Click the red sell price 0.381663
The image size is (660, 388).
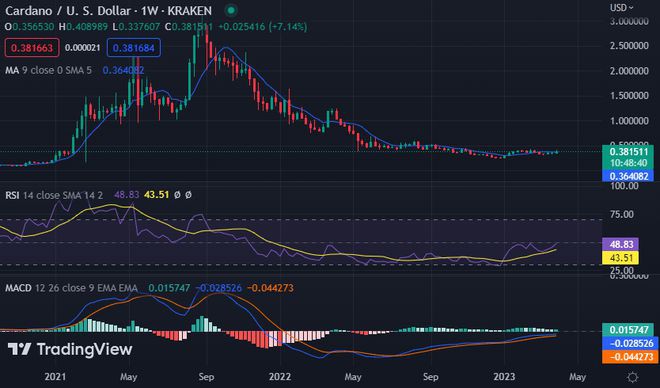(32, 48)
